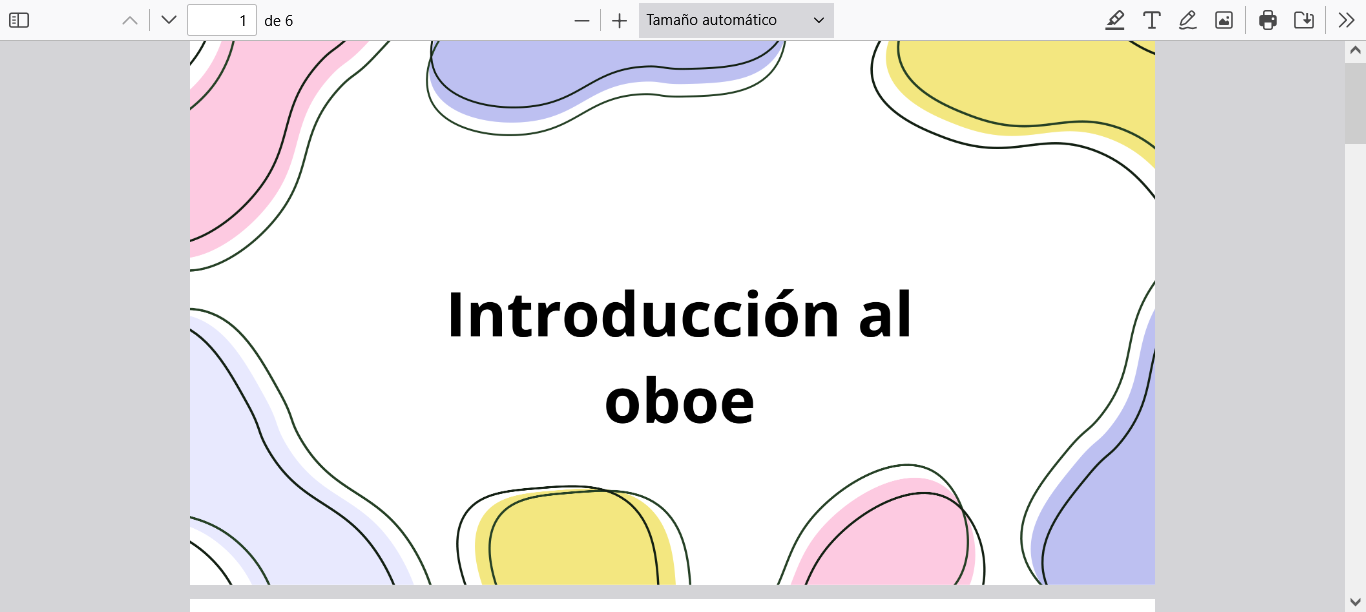This screenshot has height=612, width=1366.
Task: Open the Tamaño automático zoom dropdown
Action: tap(735, 20)
